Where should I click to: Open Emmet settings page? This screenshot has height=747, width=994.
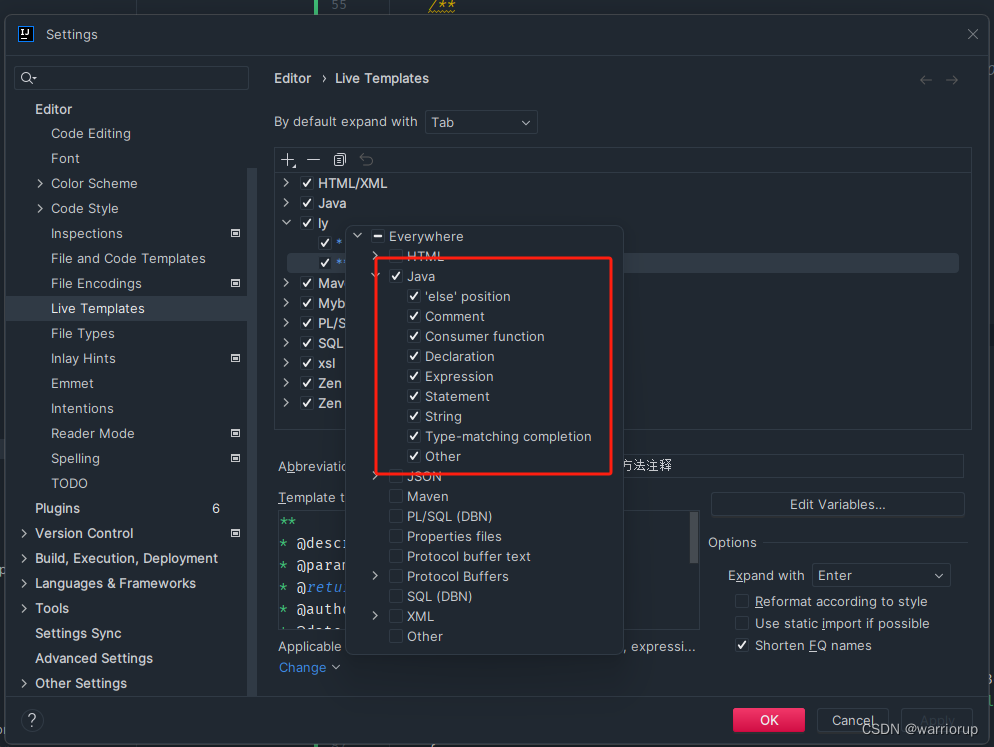tap(72, 384)
